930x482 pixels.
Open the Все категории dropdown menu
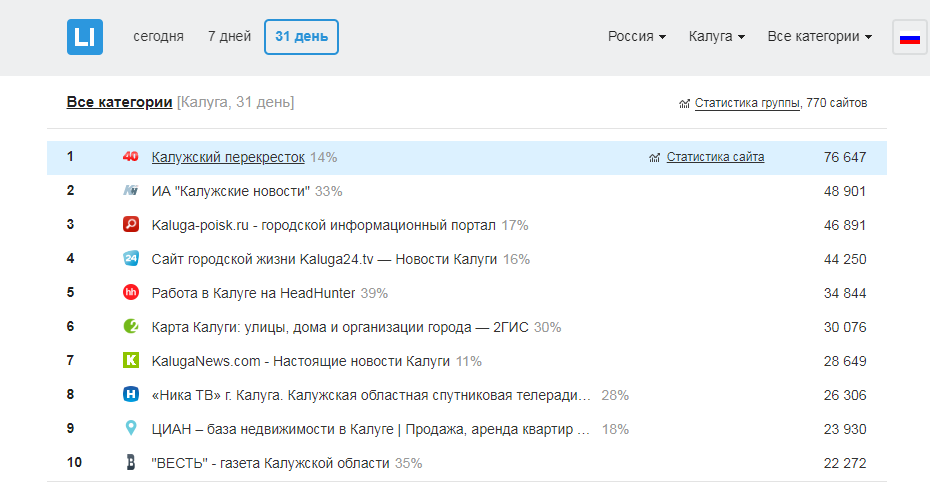point(819,37)
